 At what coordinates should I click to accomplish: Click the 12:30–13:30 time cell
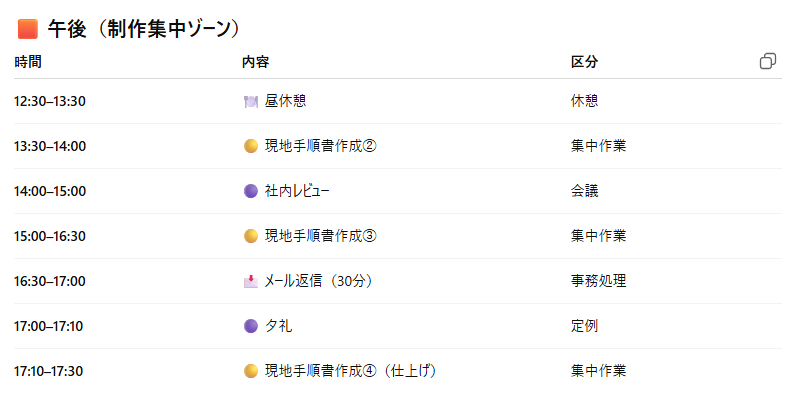tap(50, 101)
